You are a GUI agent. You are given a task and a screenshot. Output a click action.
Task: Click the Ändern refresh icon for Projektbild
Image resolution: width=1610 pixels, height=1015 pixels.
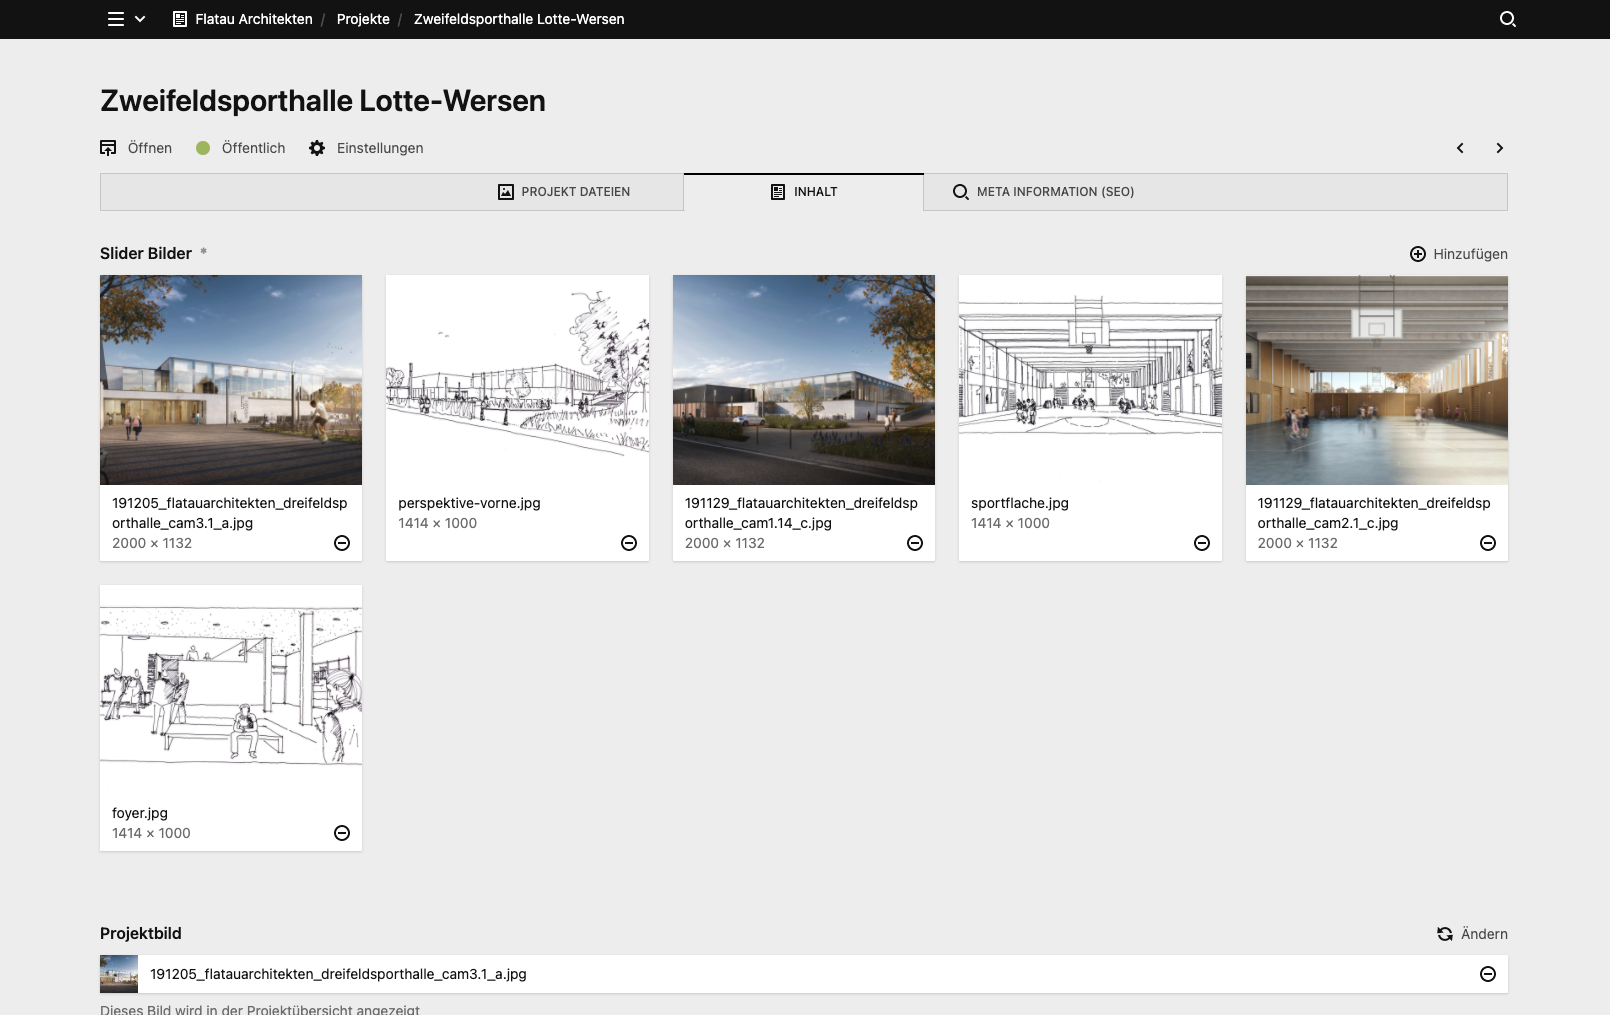click(1444, 934)
